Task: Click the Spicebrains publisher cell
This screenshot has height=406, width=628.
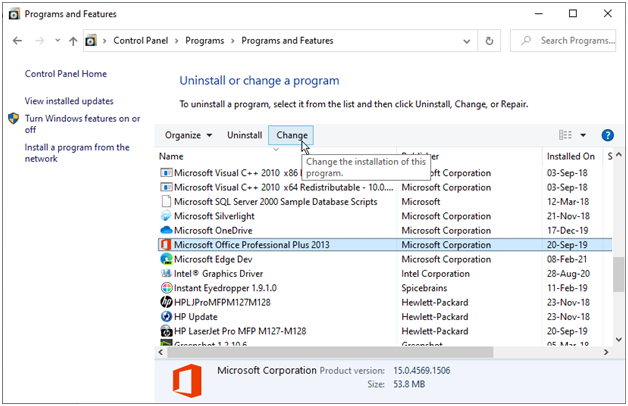Action: click(424, 288)
